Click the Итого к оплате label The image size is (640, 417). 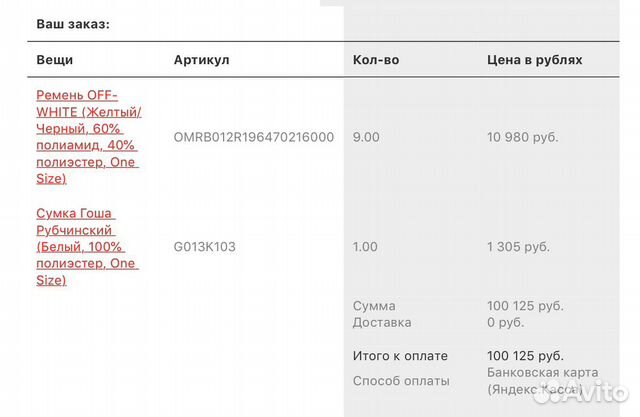coord(400,356)
